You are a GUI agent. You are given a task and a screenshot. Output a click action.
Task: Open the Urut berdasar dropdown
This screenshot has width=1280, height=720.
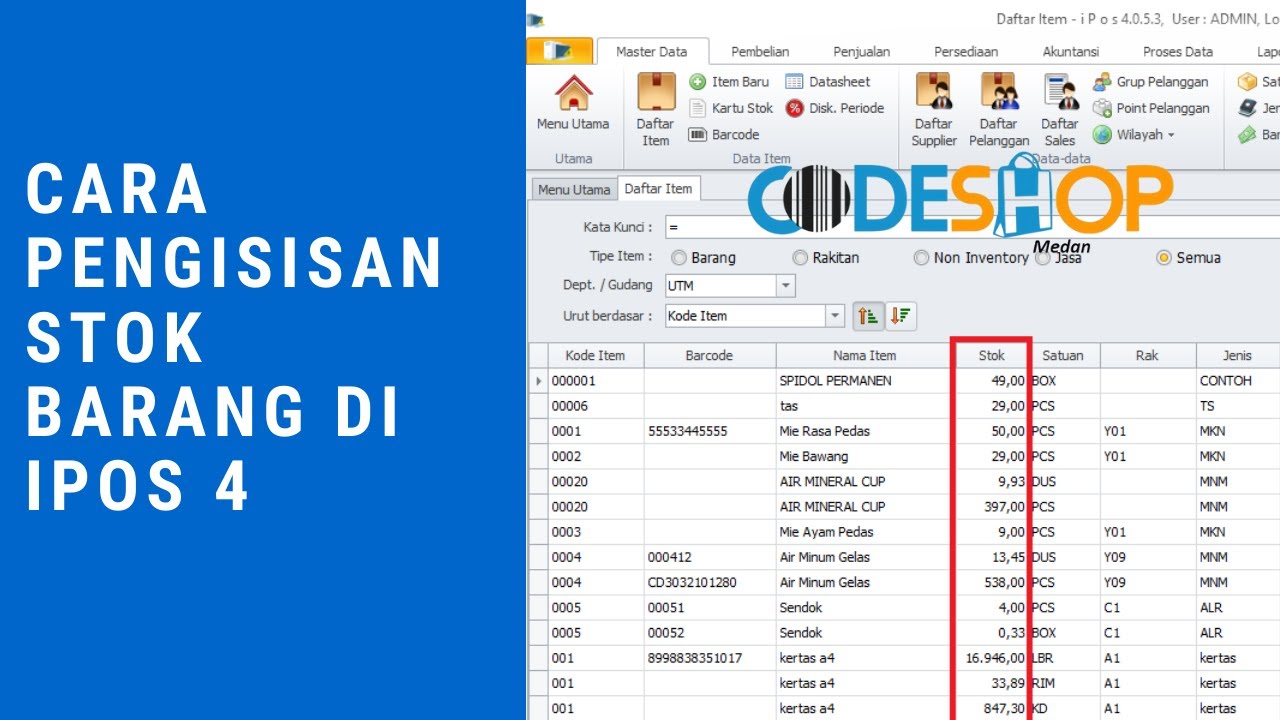[836, 316]
